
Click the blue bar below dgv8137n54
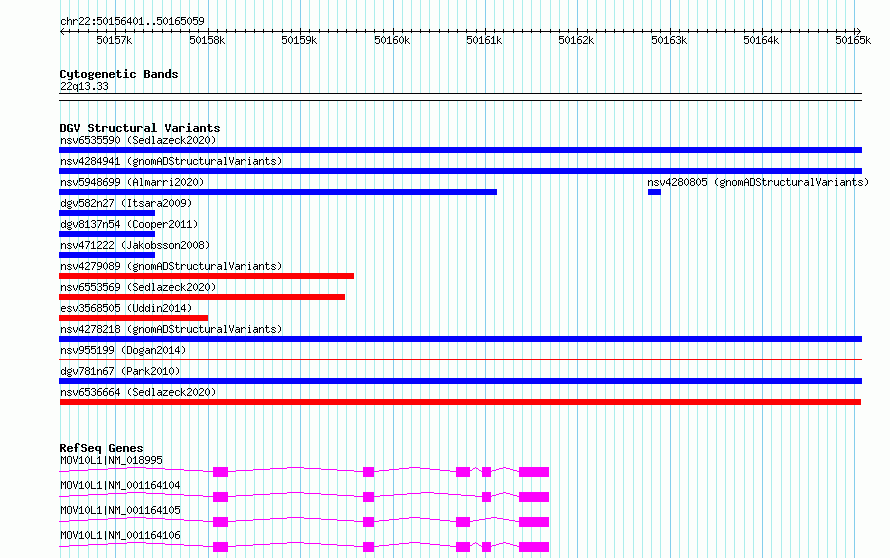(107, 234)
